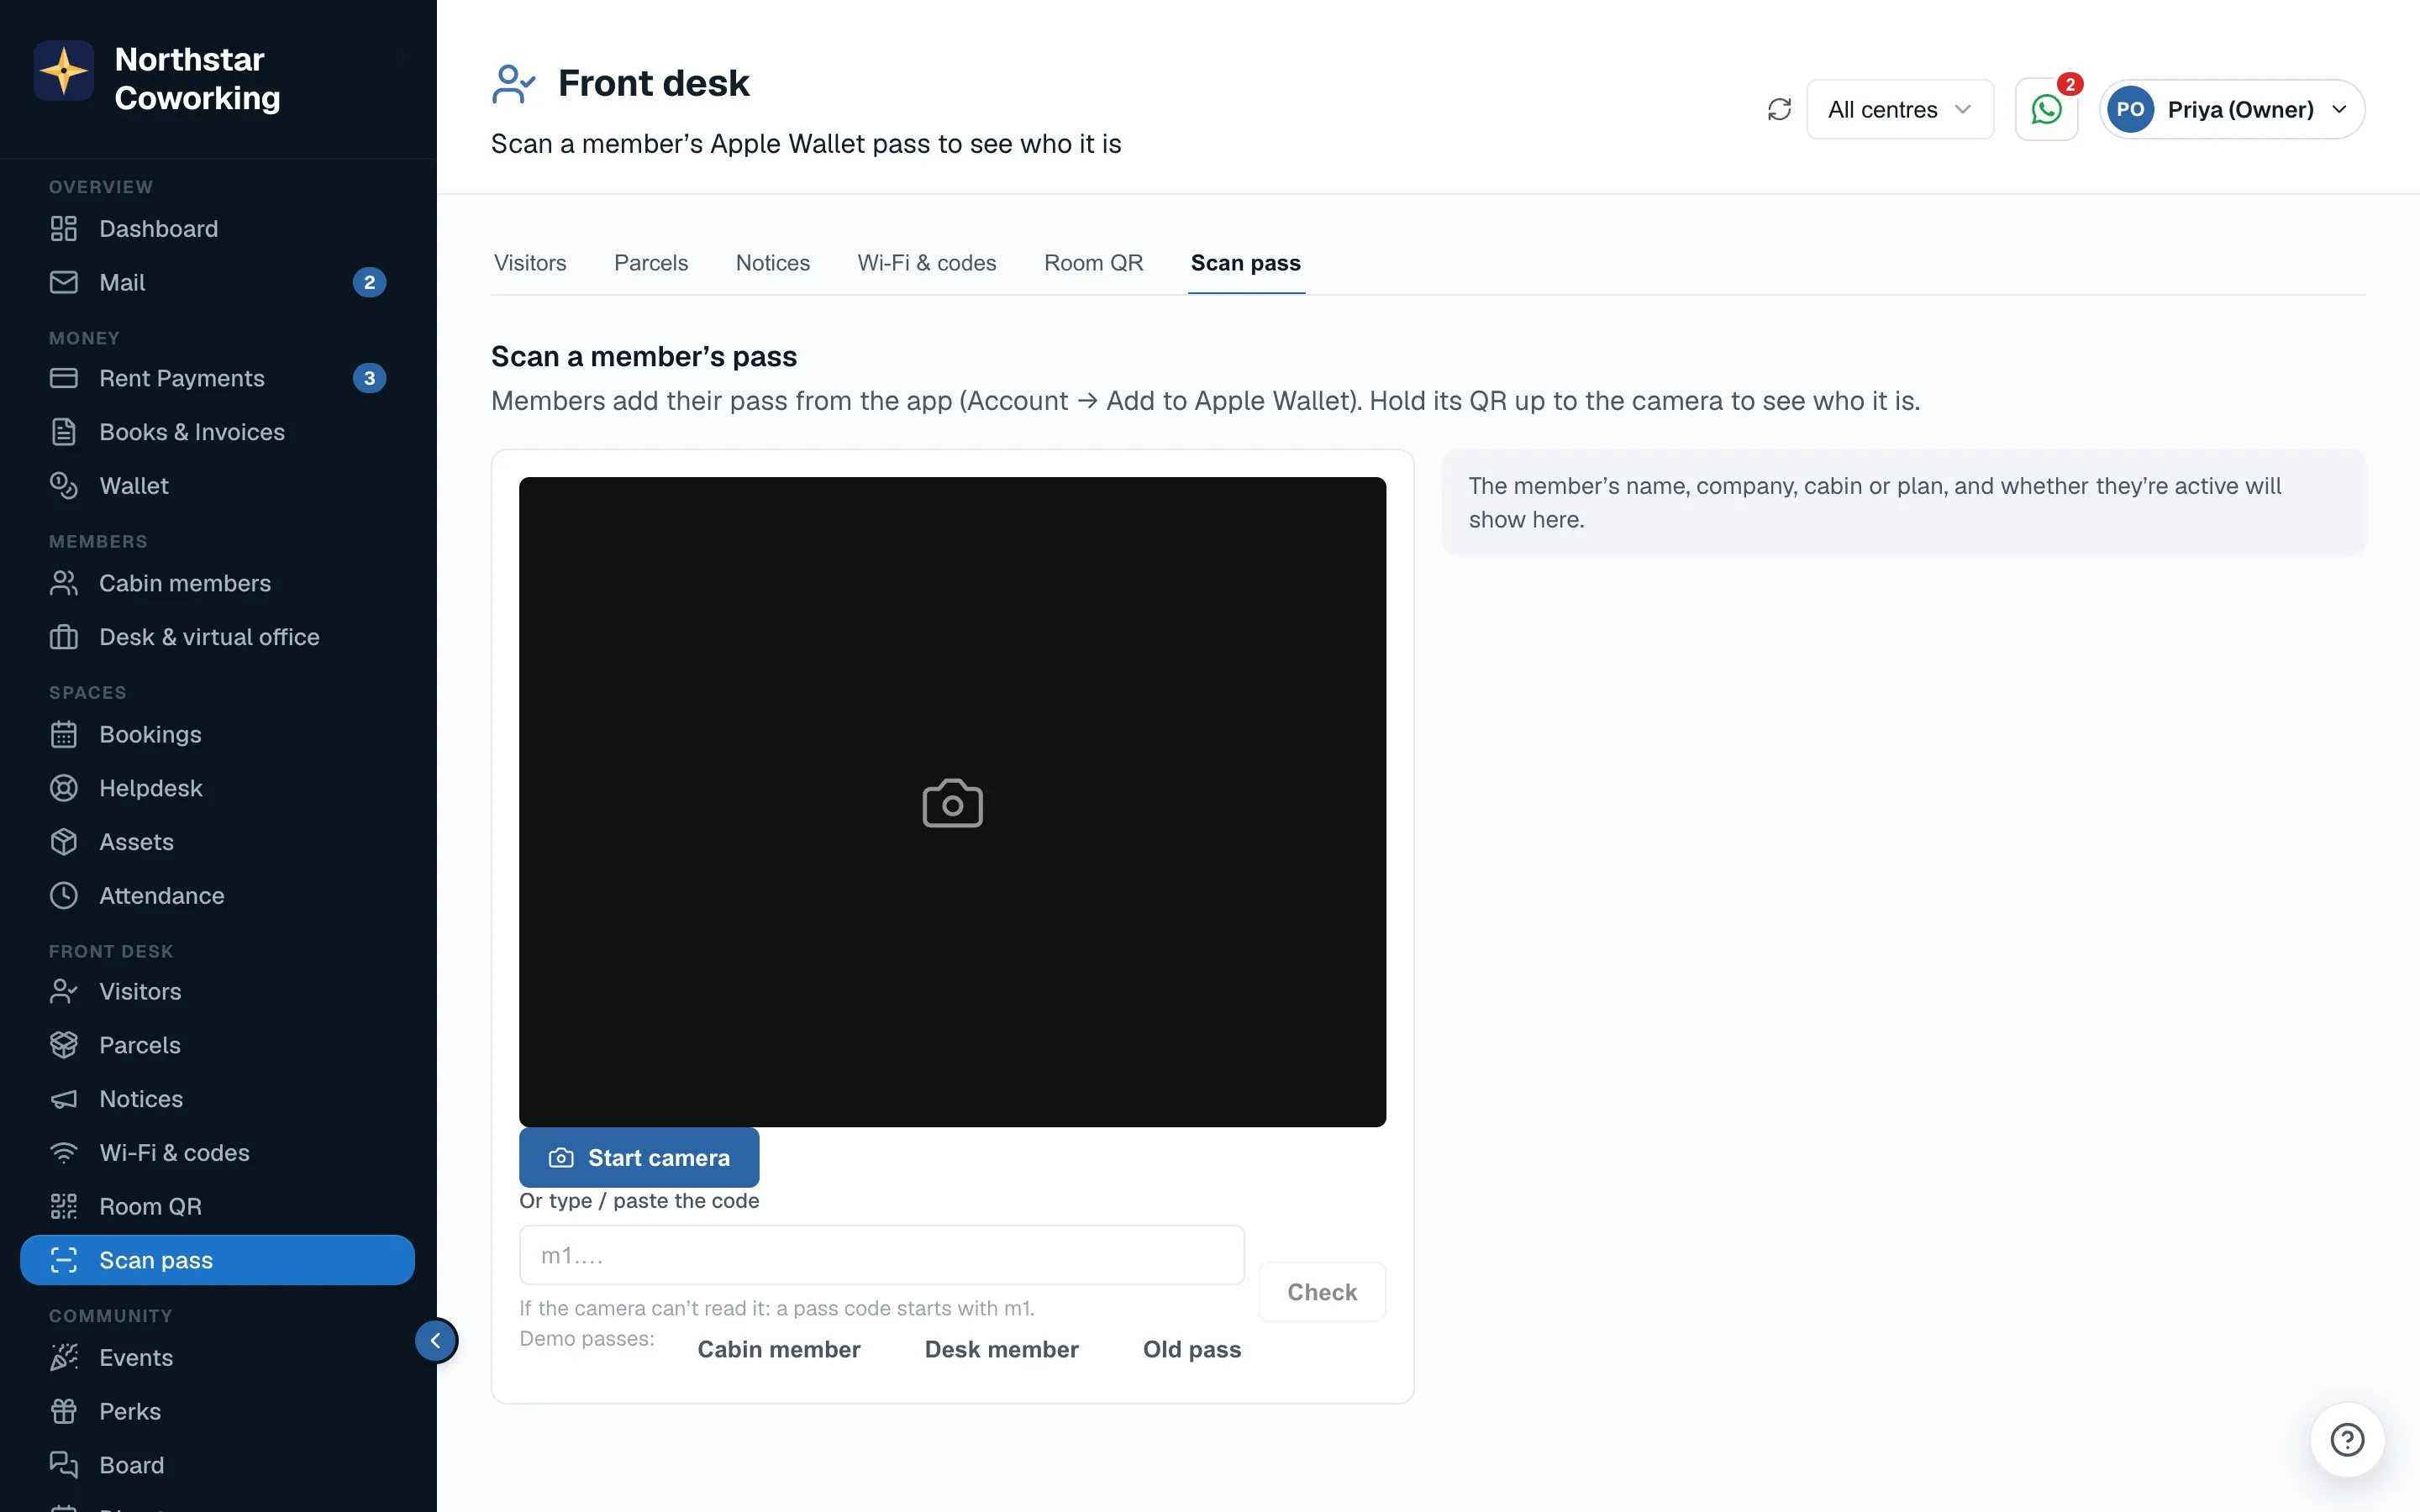Click the Wi-Fi & codes signal icon
2420x1512 pixels.
[x=64, y=1153]
